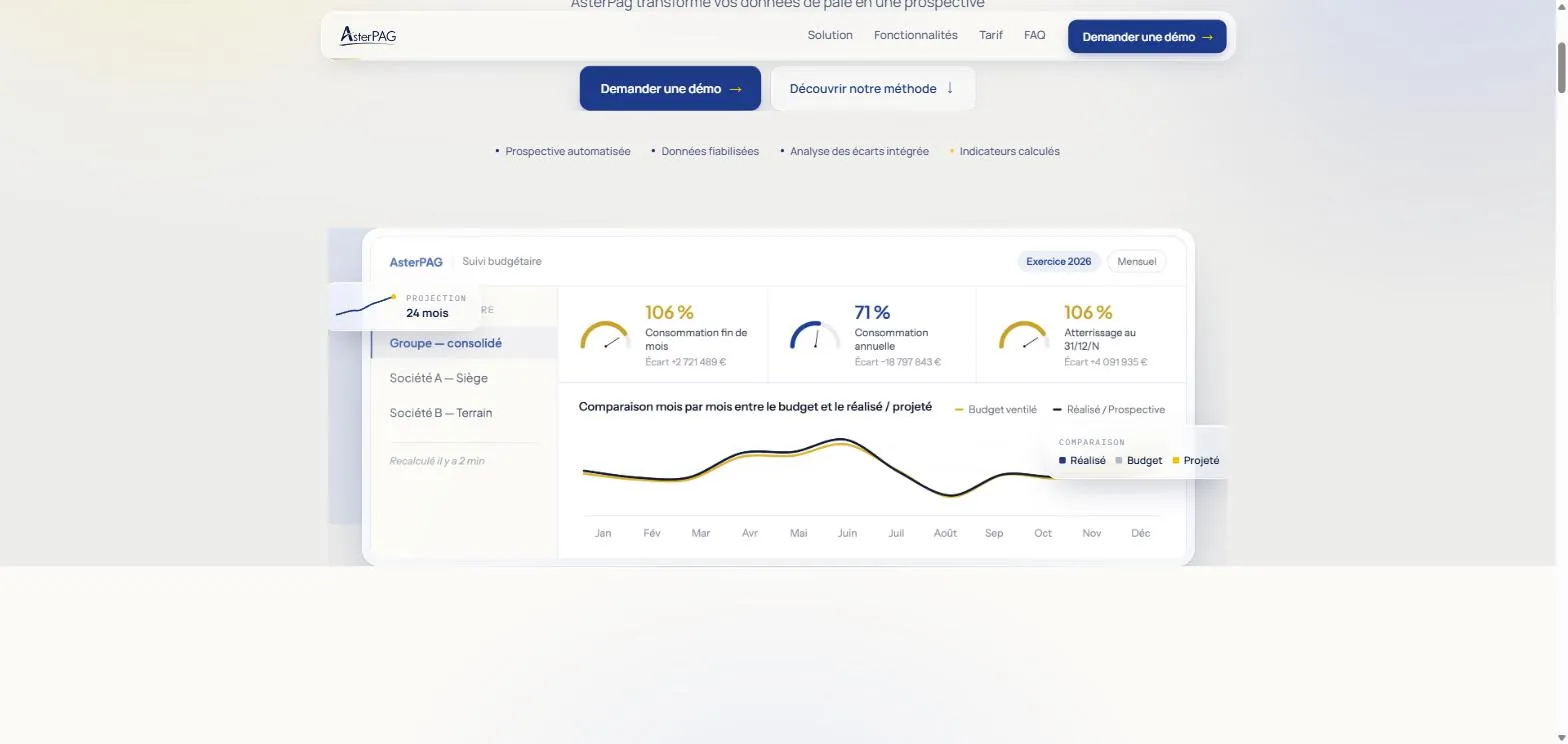Open the Solution nav link
The image size is (1568, 744).
pos(830,35)
